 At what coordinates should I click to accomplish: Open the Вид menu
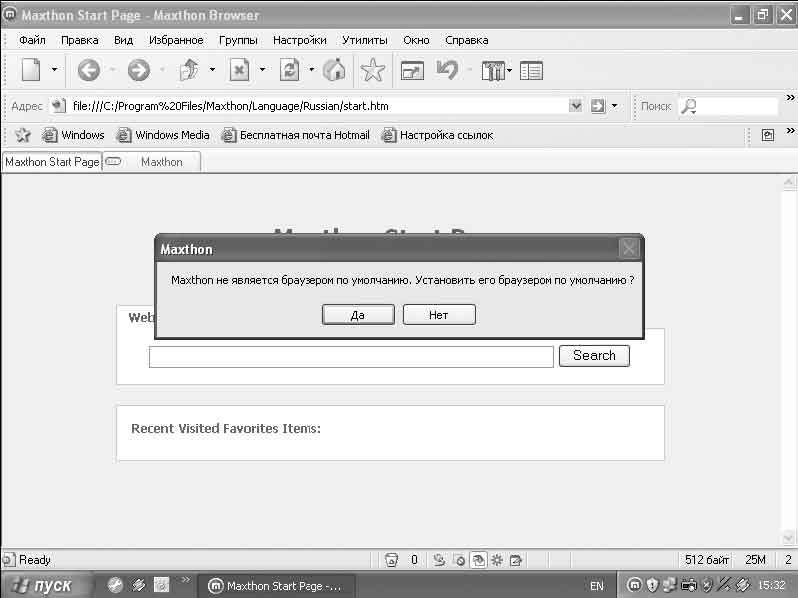click(x=123, y=40)
